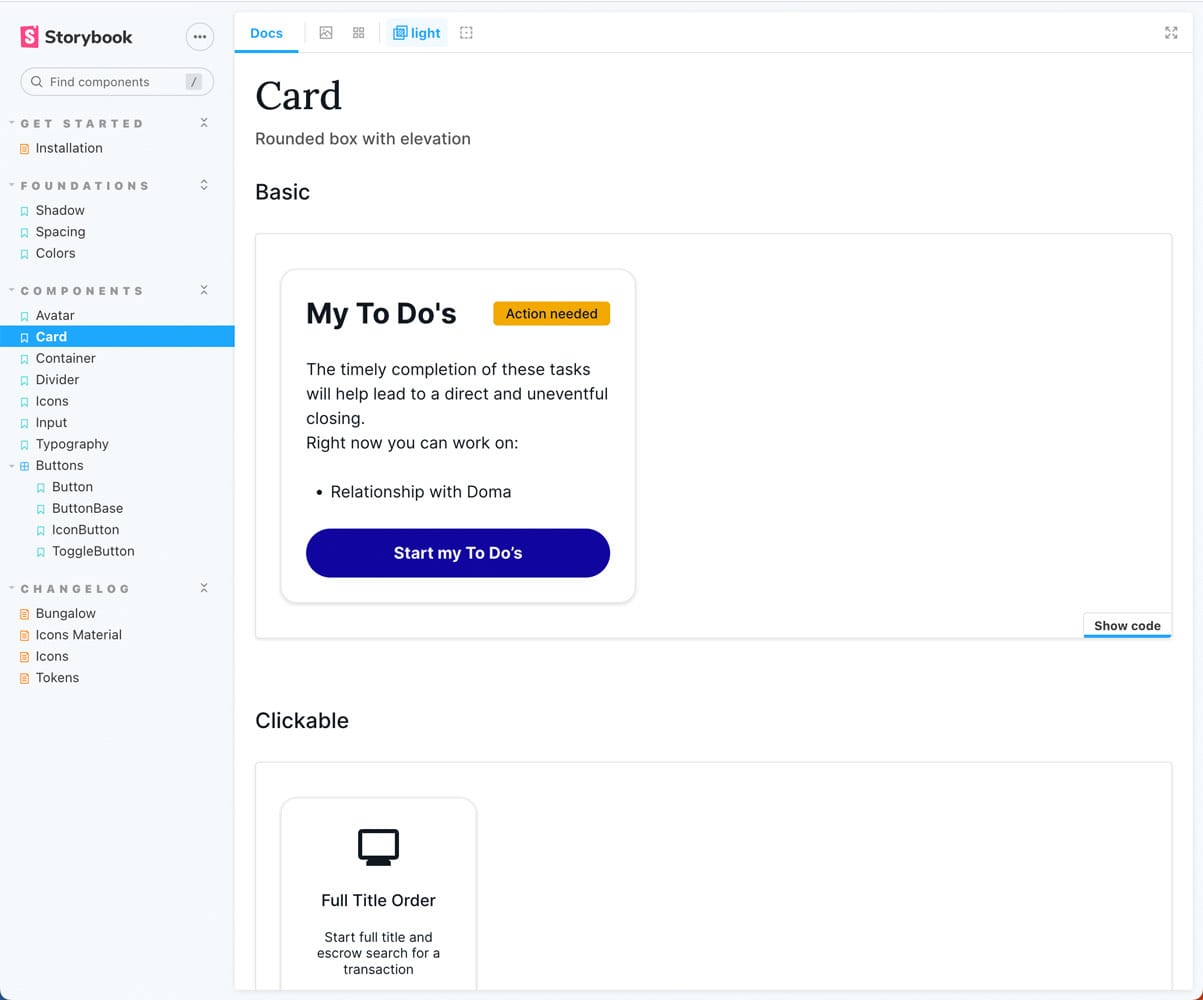Toggle the outline dashed-square toolbar icon

[466, 33]
